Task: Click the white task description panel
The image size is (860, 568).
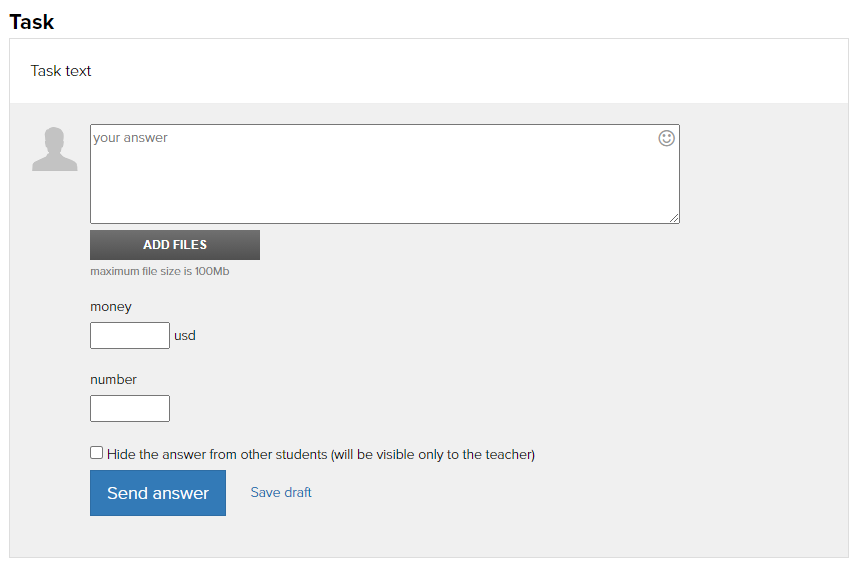Action: click(x=429, y=71)
